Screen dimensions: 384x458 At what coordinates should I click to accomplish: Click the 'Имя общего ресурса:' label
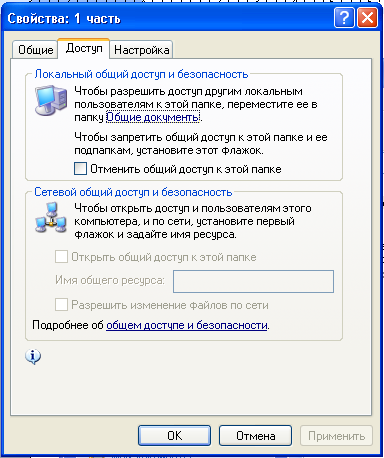[110, 280]
